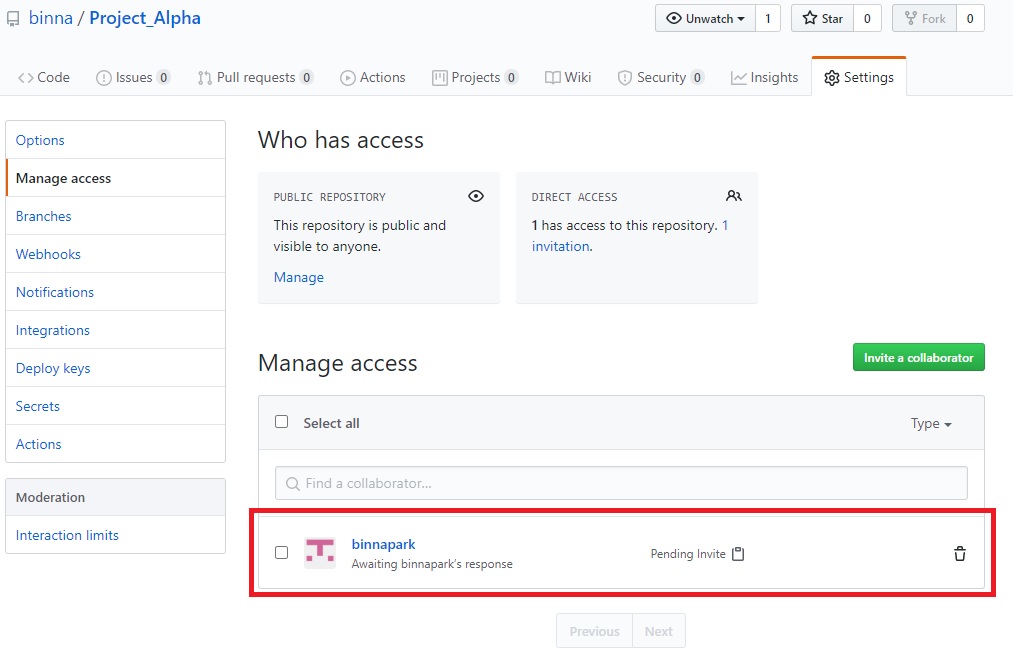Click the repository icon beside binna
Viewport: 1013px width, 666px height.
(13, 20)
